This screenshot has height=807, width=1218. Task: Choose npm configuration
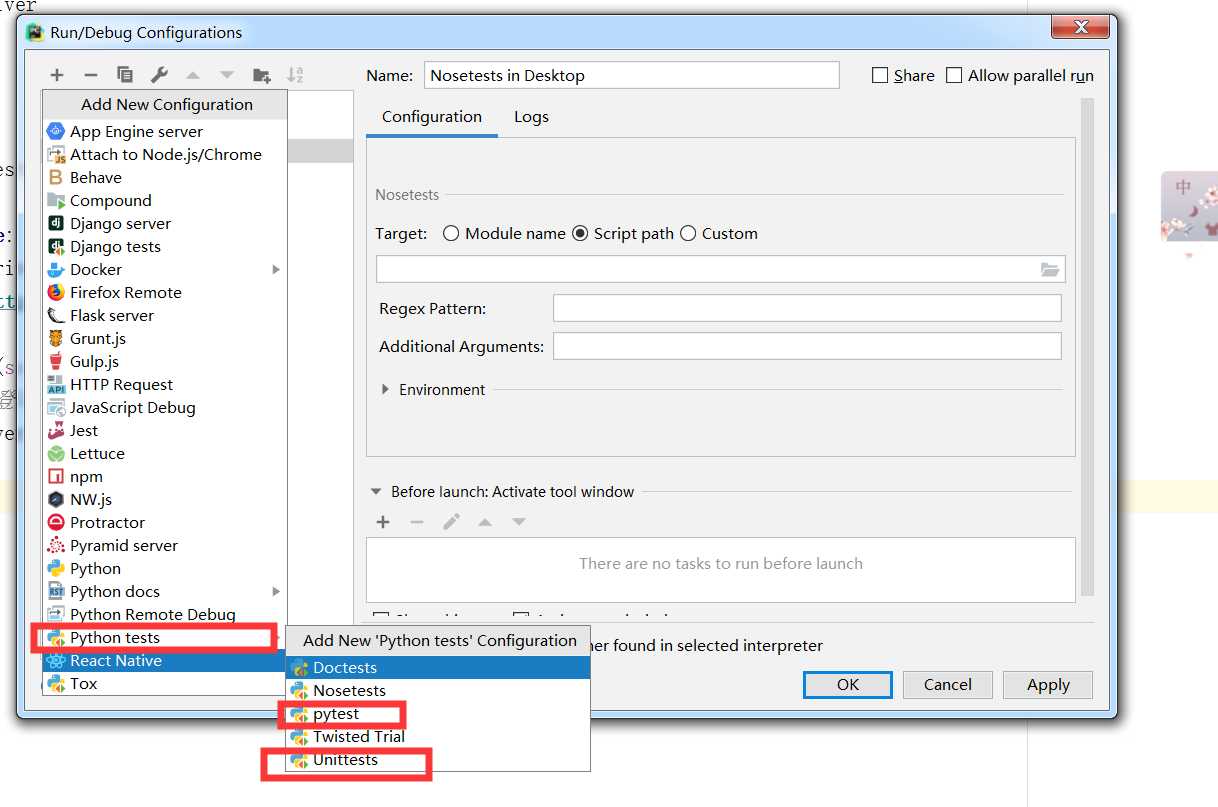164,476
